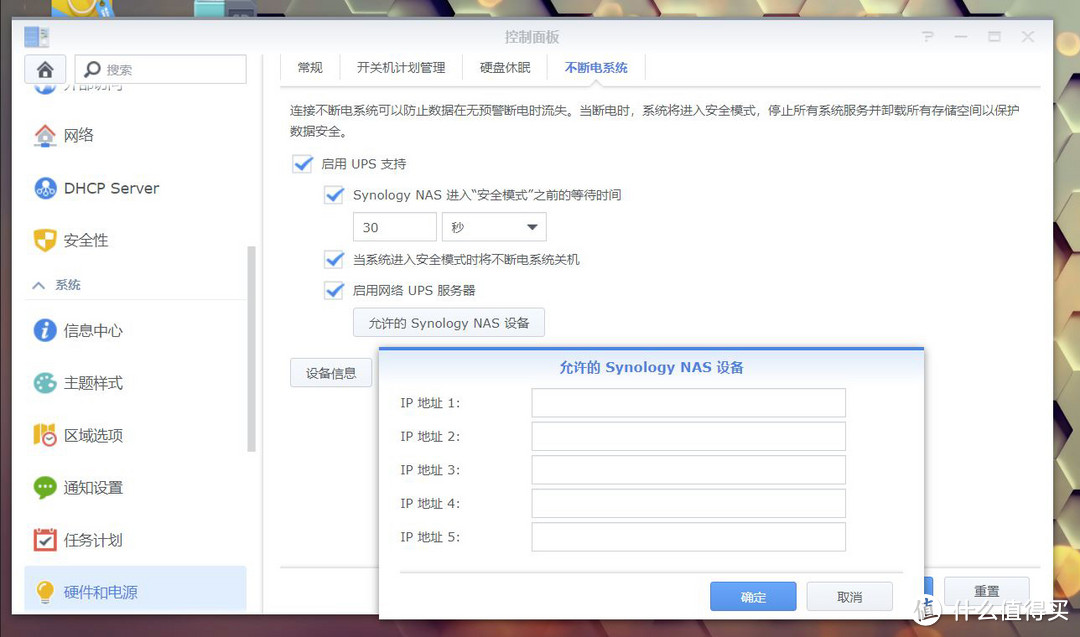Viewport: 1080px width, 637px height.
Task: Select 区域选项 in the sidebar
Action: pyautogui.click(x=135, y=435)
